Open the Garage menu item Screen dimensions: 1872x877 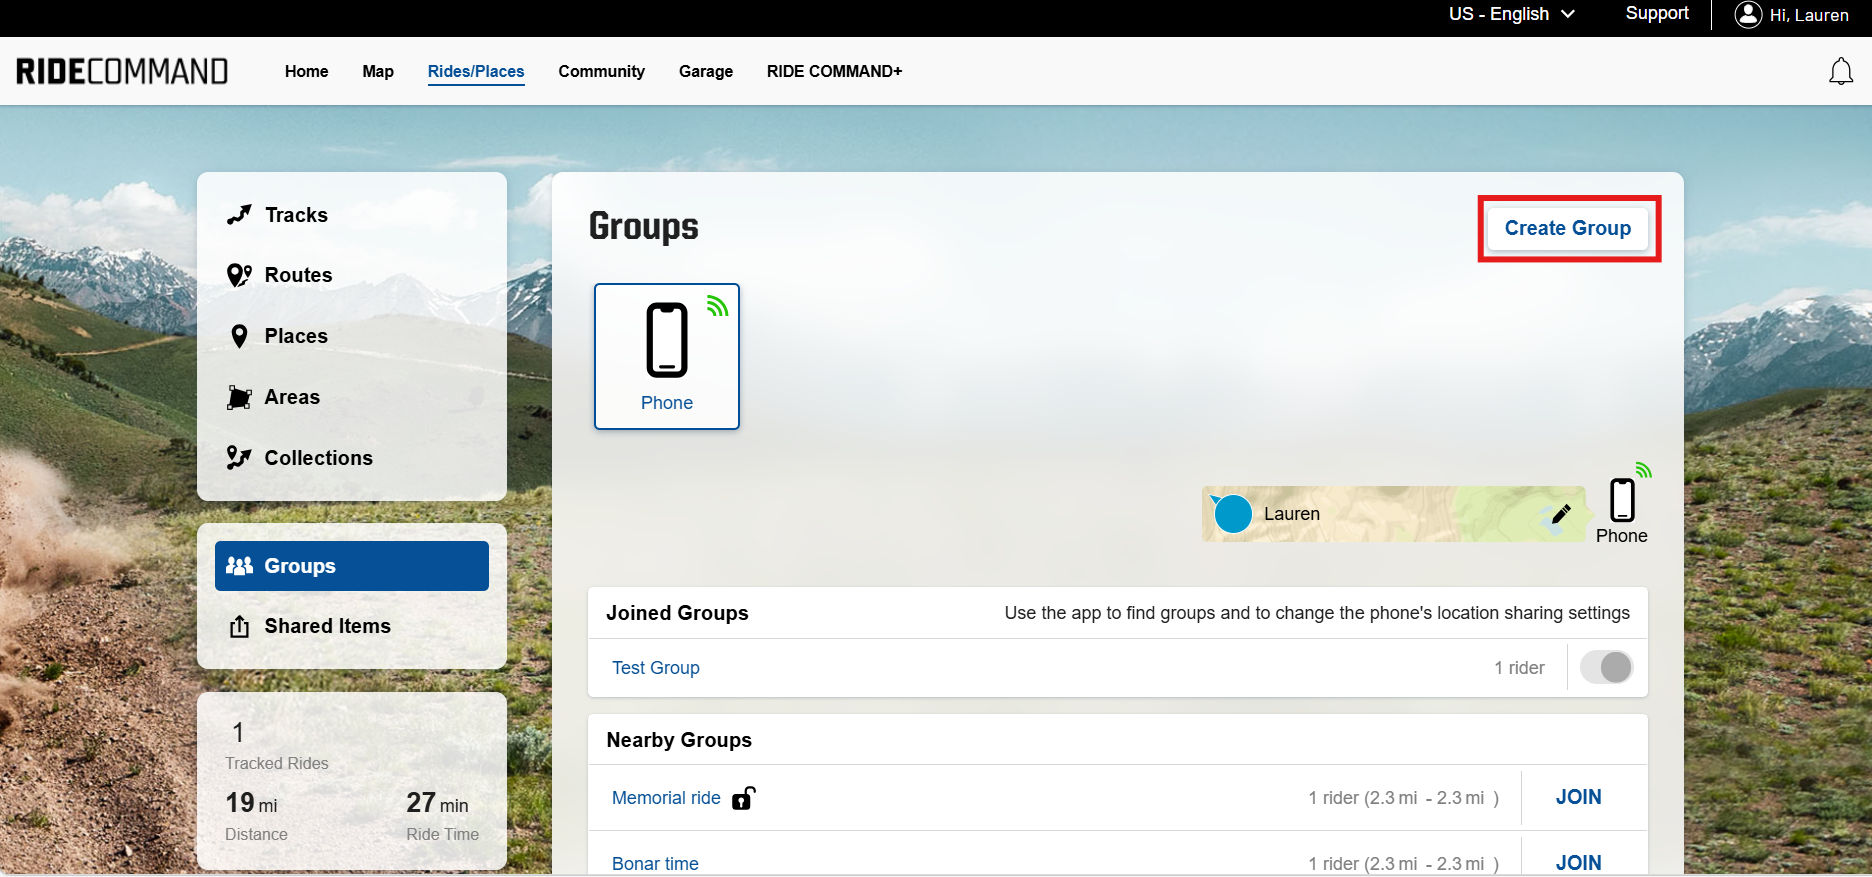[706, 71]
